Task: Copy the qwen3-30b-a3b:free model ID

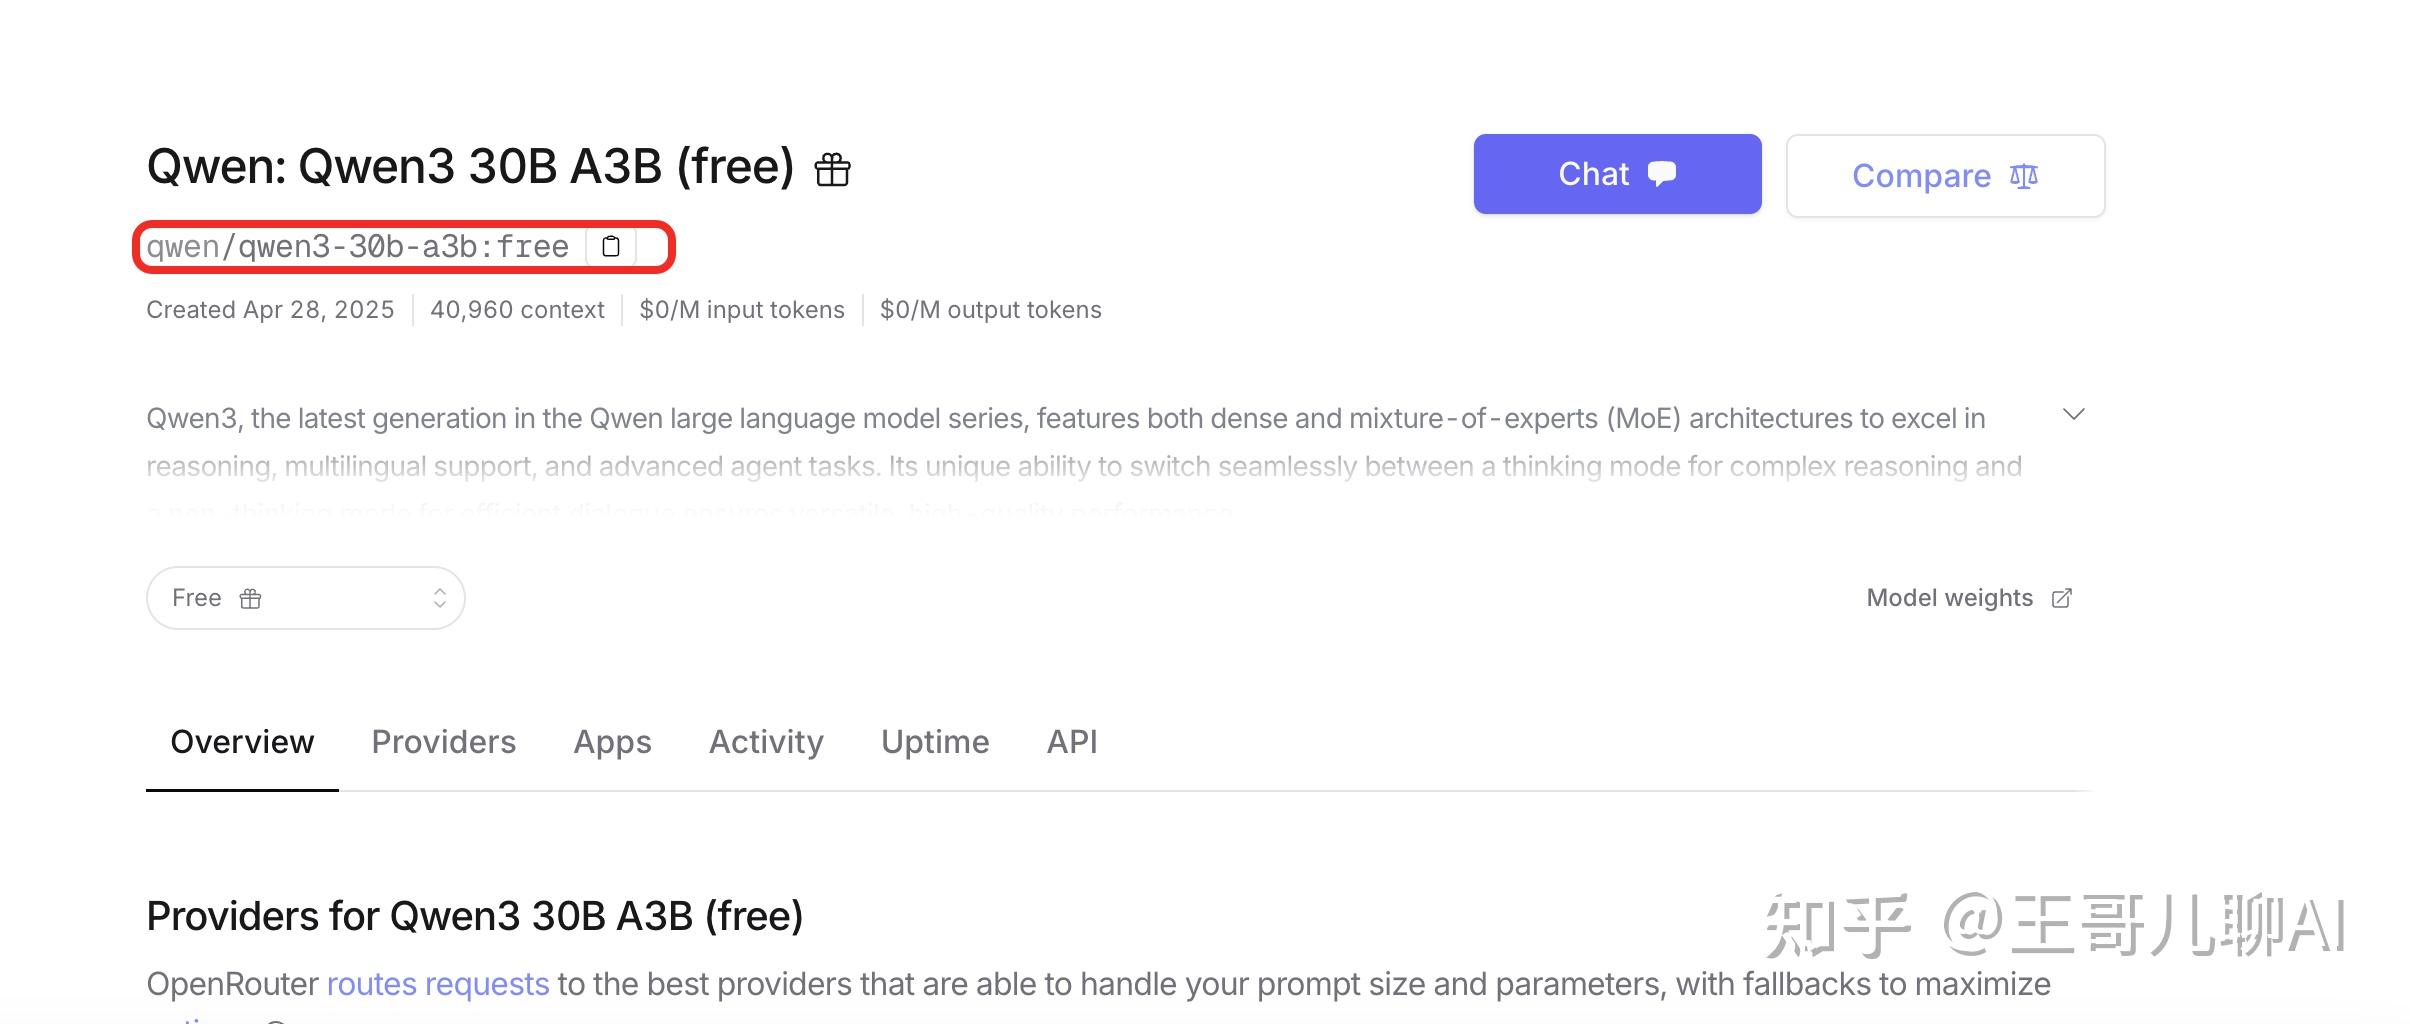Action: pos(611,246)
